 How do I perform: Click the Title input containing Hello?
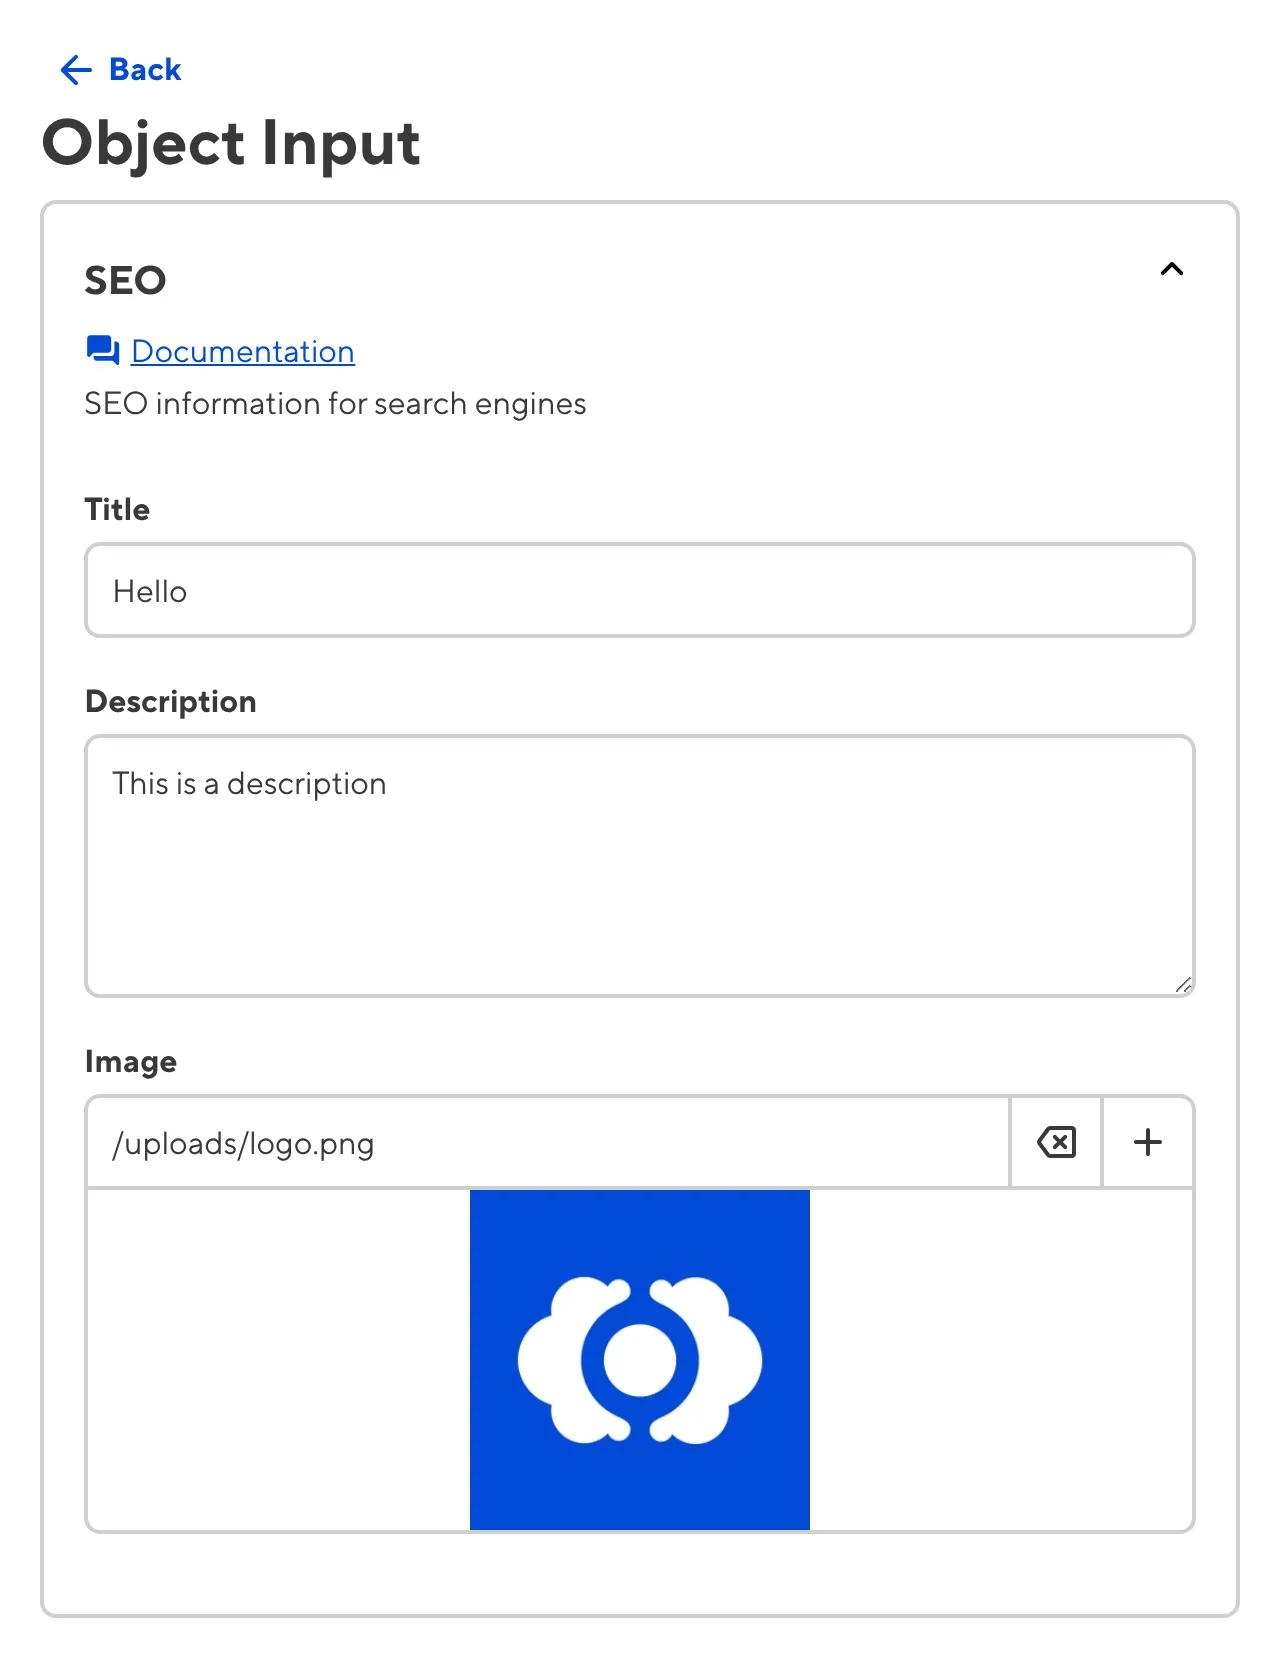pyautogui.click(x=640, y=591)
